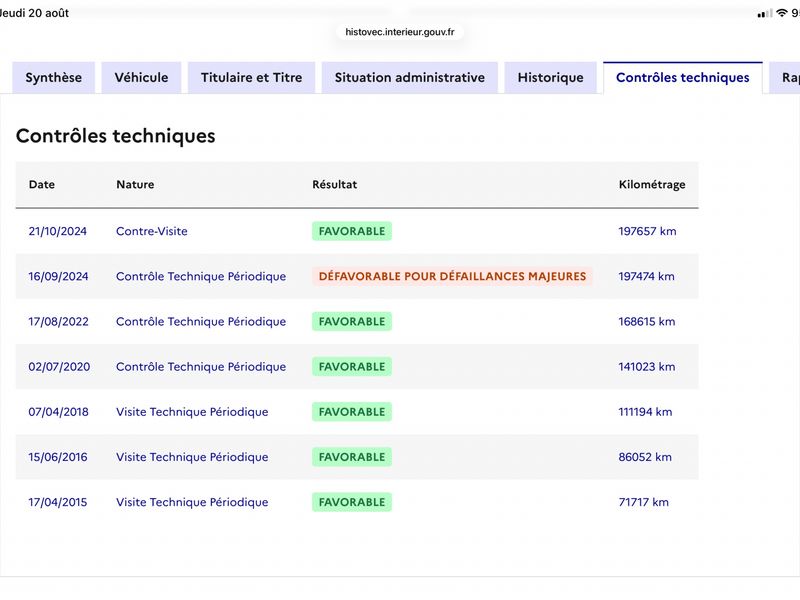Switch to the Véhicule tab
The width and height of the screenshot is (800, 600).
tap(141, 78)
